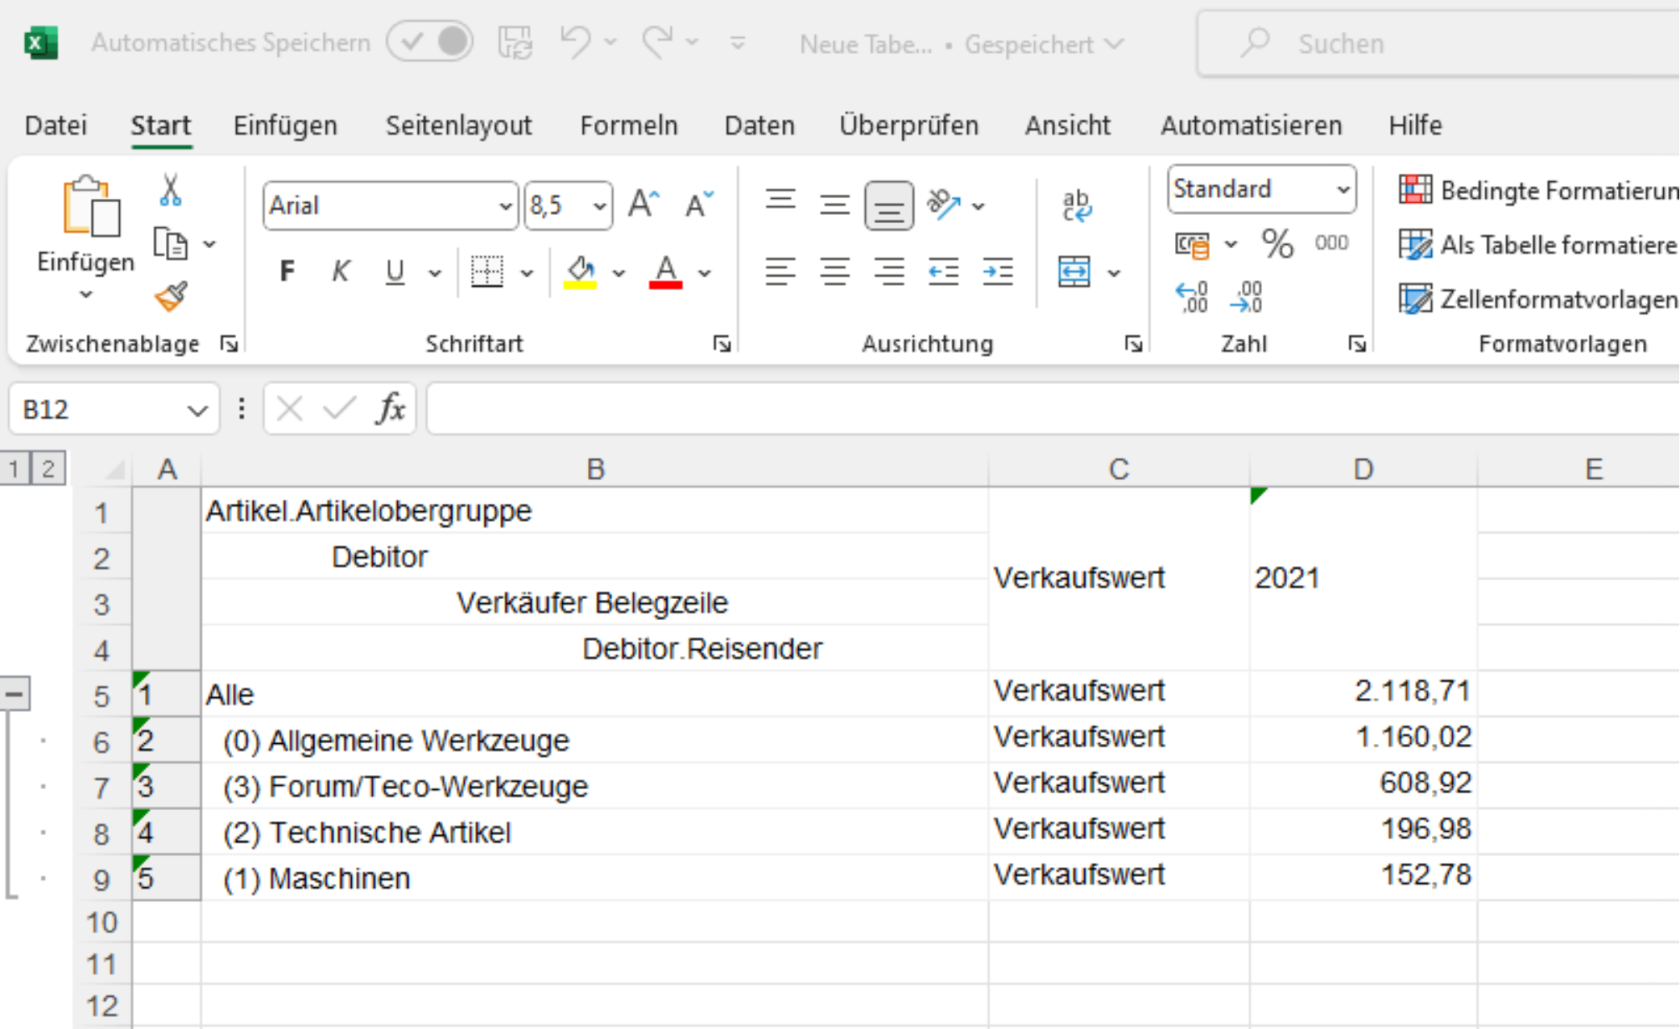This screenshot has width=1680, height=1029.
Task: Decrease font size with the smaller A icon
Action: click(699, 205)
